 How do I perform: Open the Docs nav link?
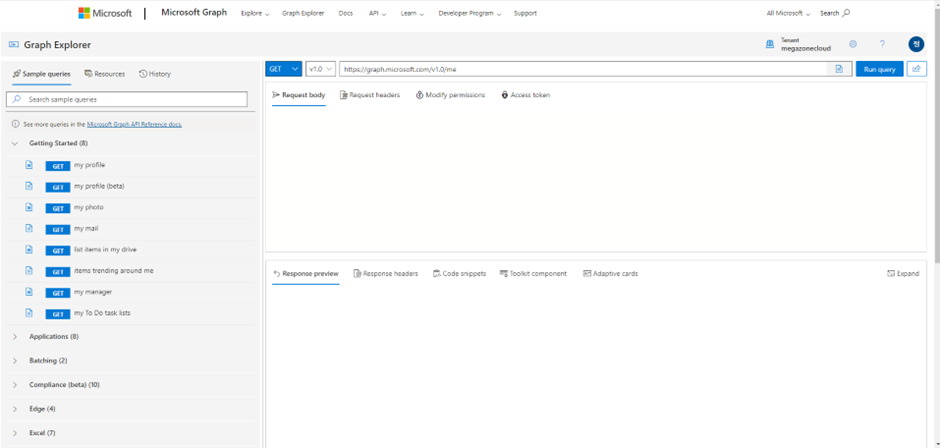click(x=345, y=13)
